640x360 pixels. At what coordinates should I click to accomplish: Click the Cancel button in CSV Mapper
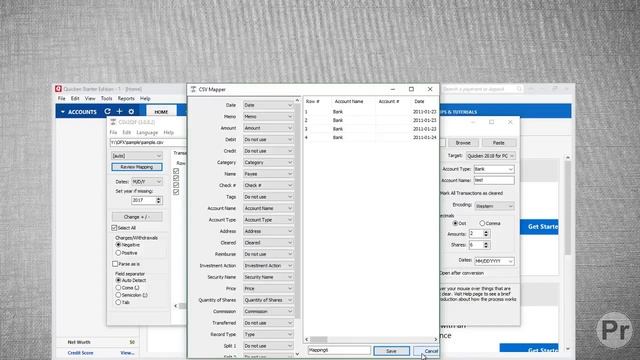coord(427,351)
